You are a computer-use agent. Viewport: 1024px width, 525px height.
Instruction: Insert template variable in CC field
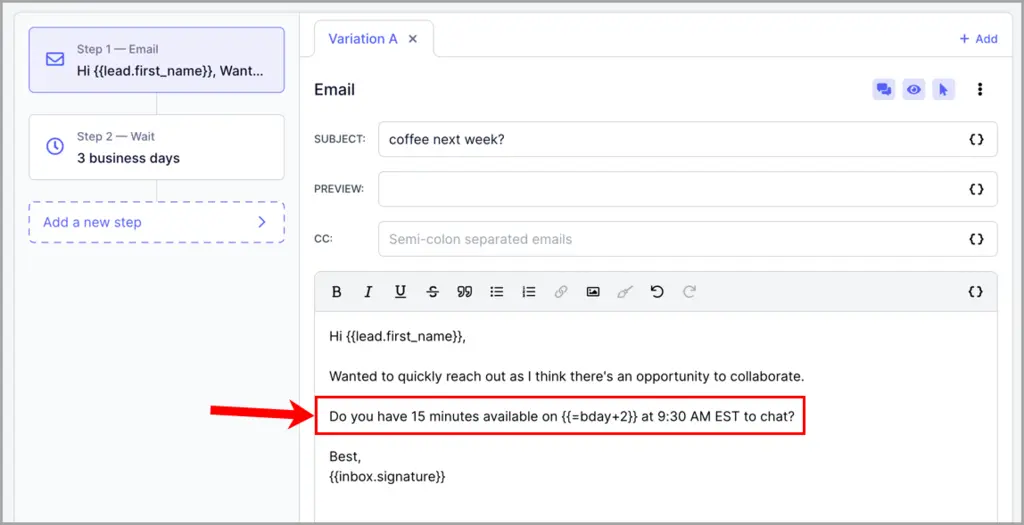point(976,239)
